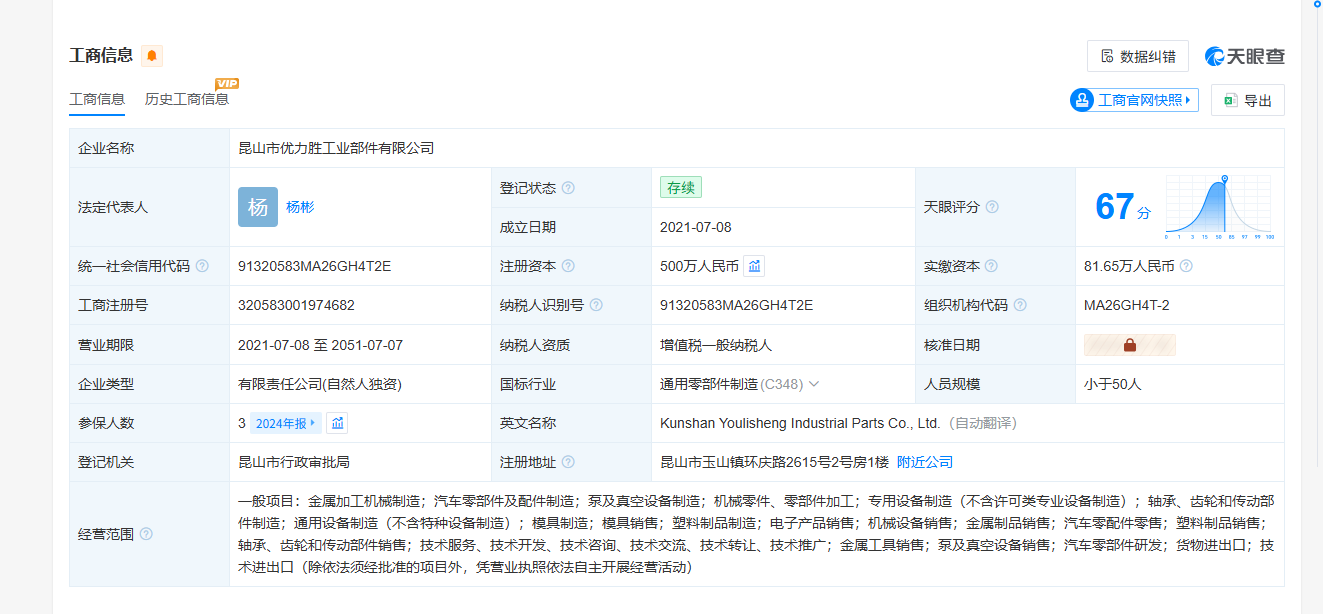Click help icon beside 经营范围
Viewport: 1323px width, 614px height.
pos(146,534)
